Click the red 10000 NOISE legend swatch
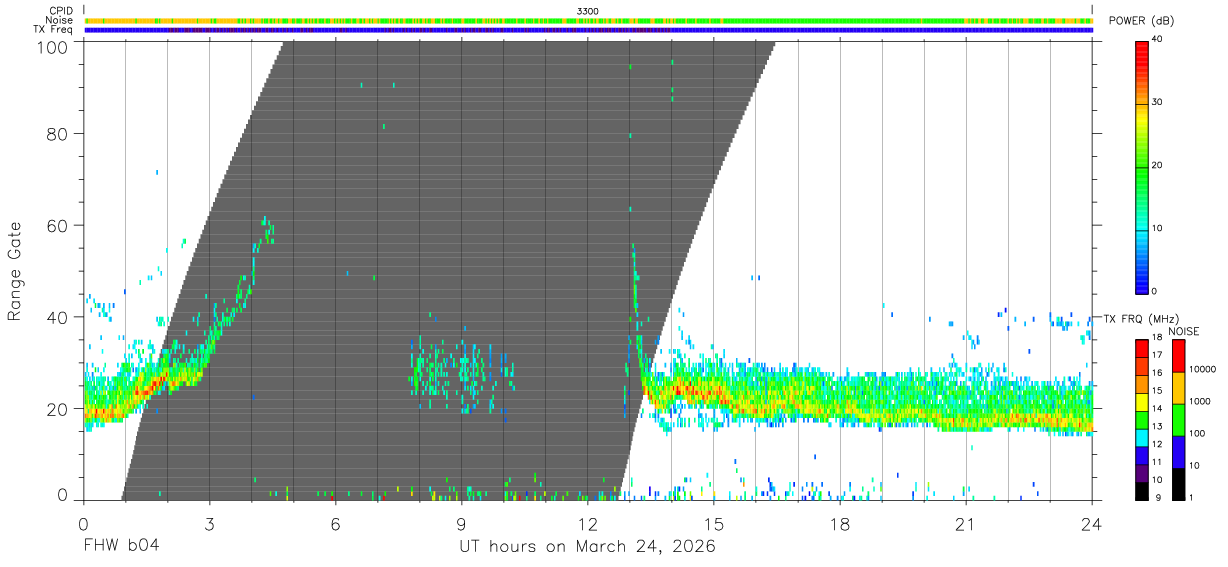 pyautogui.click(x=1177, y=356)
